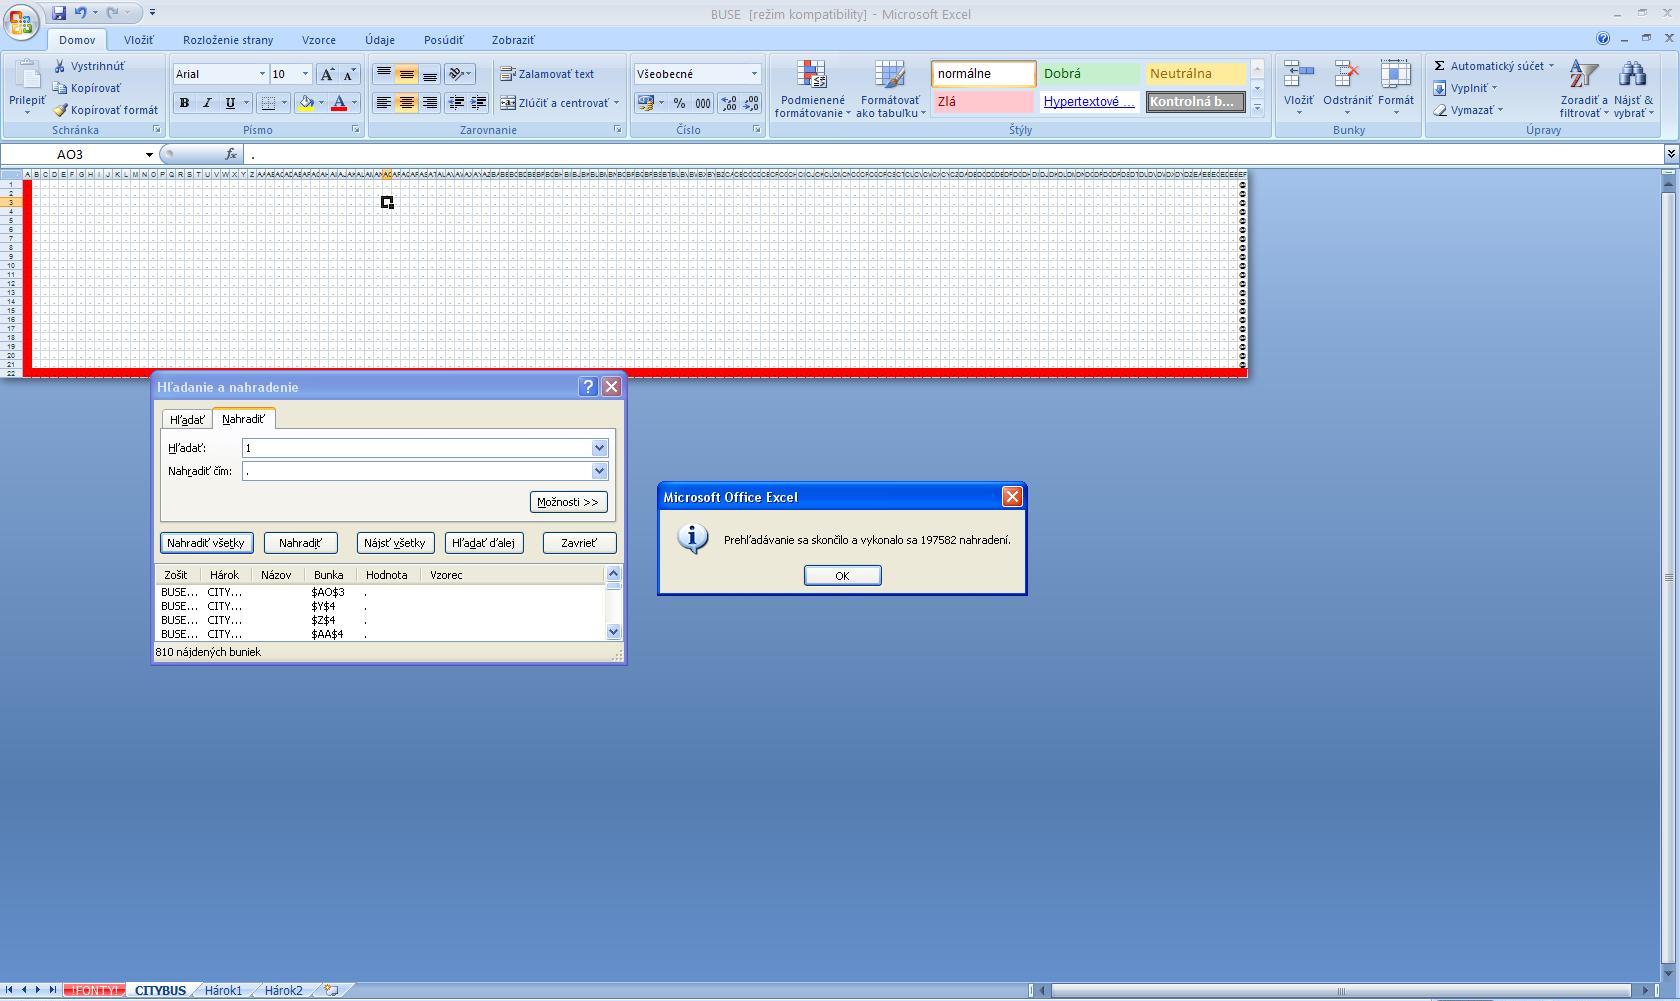Viewport: 1680px width, 1001px height.
Task: Click the percent style icon
Action: (680, 103)
